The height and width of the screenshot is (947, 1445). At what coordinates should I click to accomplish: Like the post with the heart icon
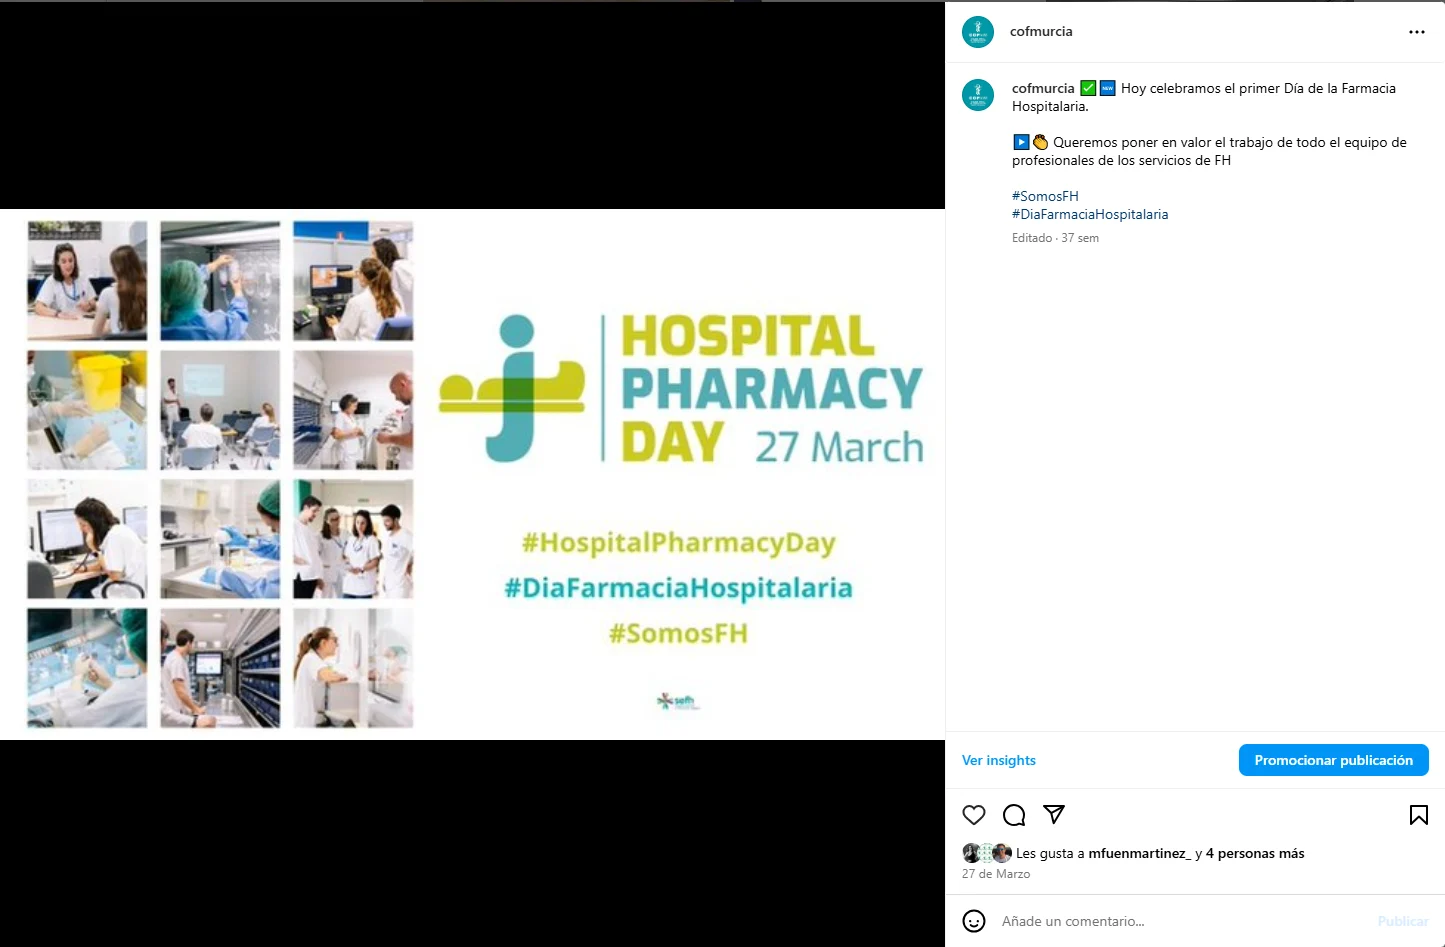tap(974, 815)
